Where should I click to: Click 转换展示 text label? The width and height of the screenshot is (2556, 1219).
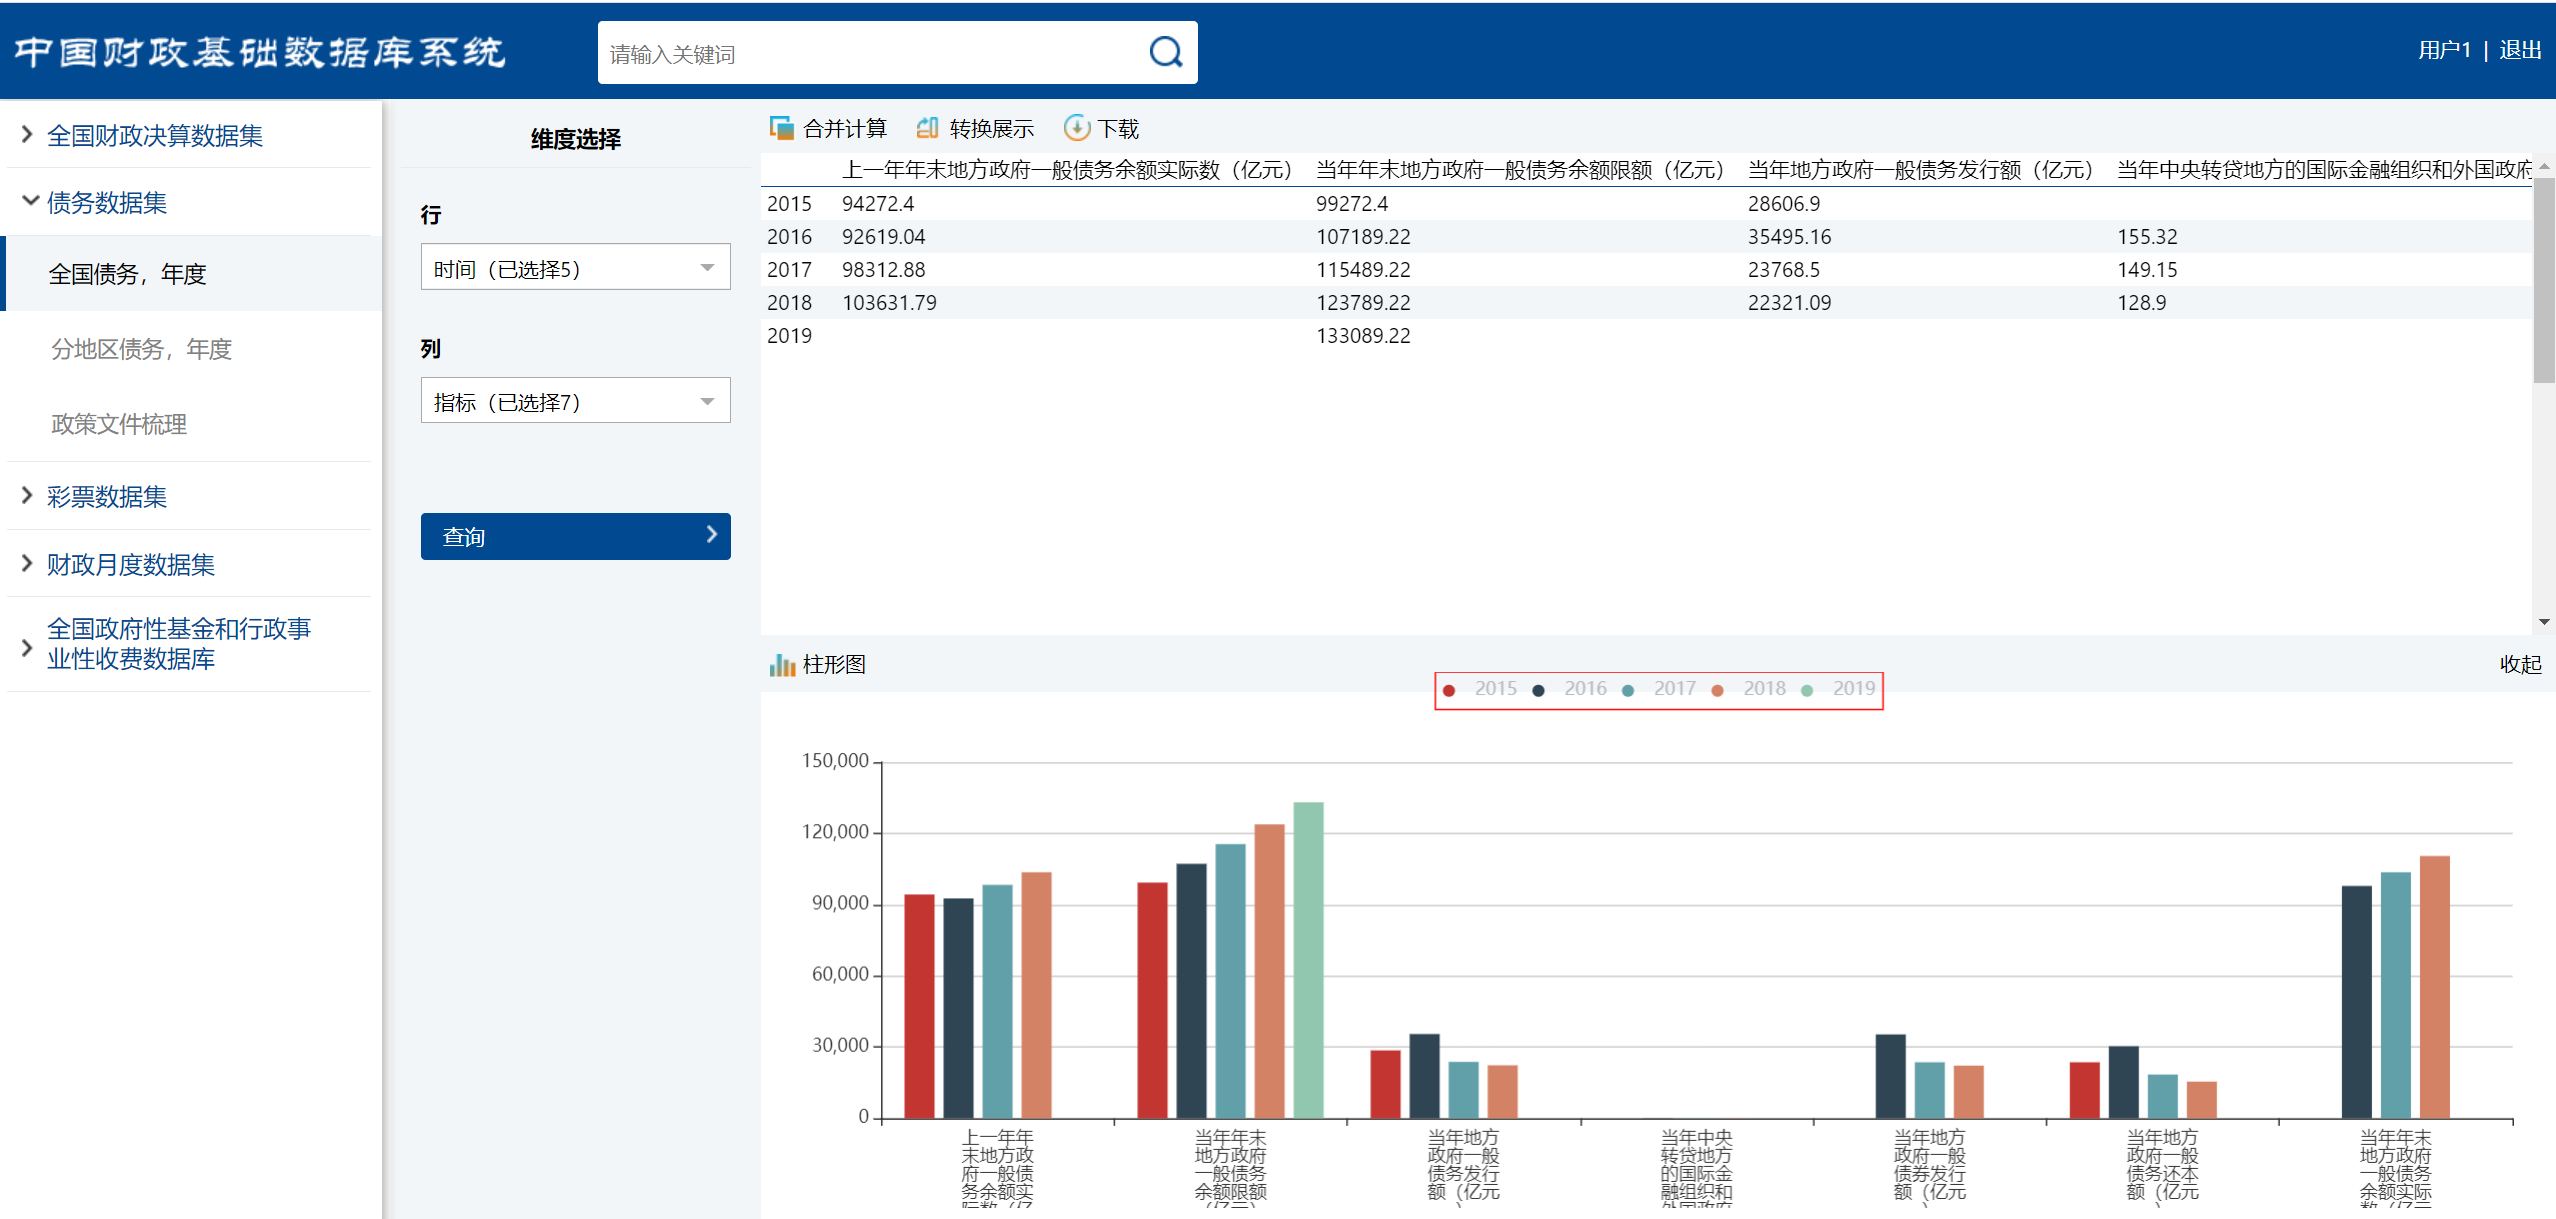pyautogui.click(x=992, y=129)
